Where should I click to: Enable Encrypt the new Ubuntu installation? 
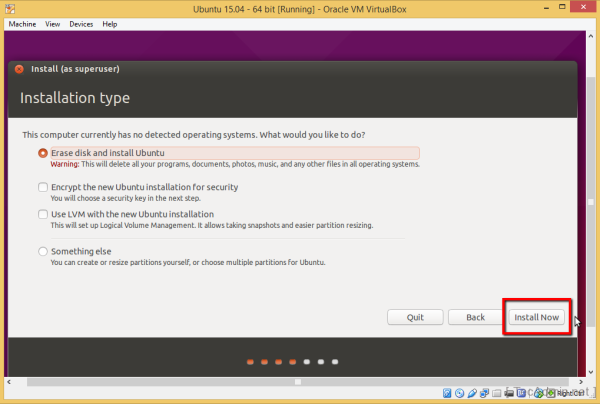tap(42, 187)
